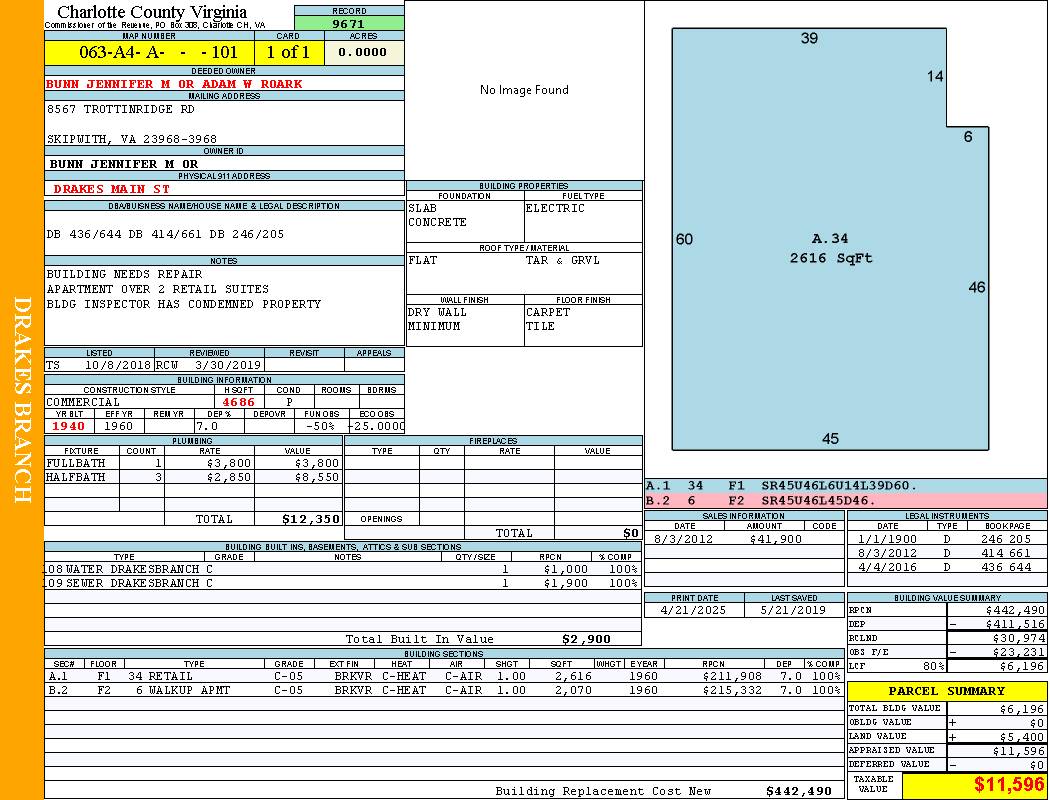Select the map number 063-A4-A-101 field
The image size is (1050, 800).
[x=150, y=53]
